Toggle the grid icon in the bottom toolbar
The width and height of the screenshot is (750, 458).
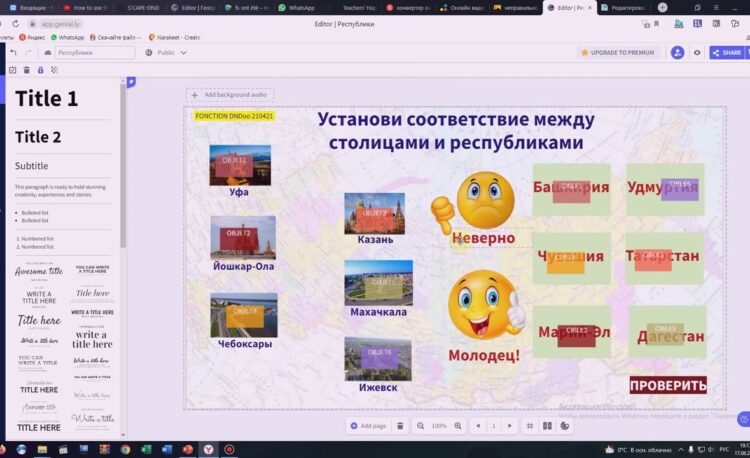[528, 425]
